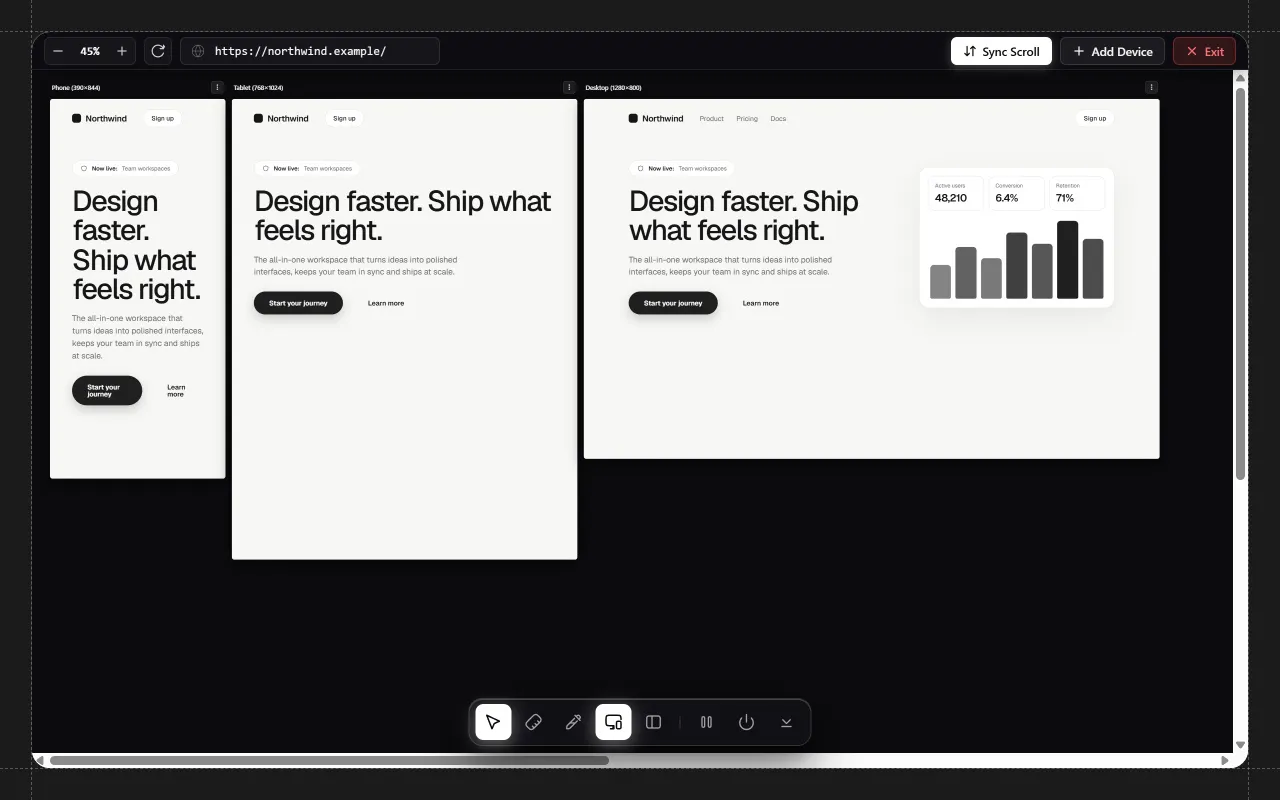
Task: Open Tablet device options menu (three dots)
Action: 569,87
